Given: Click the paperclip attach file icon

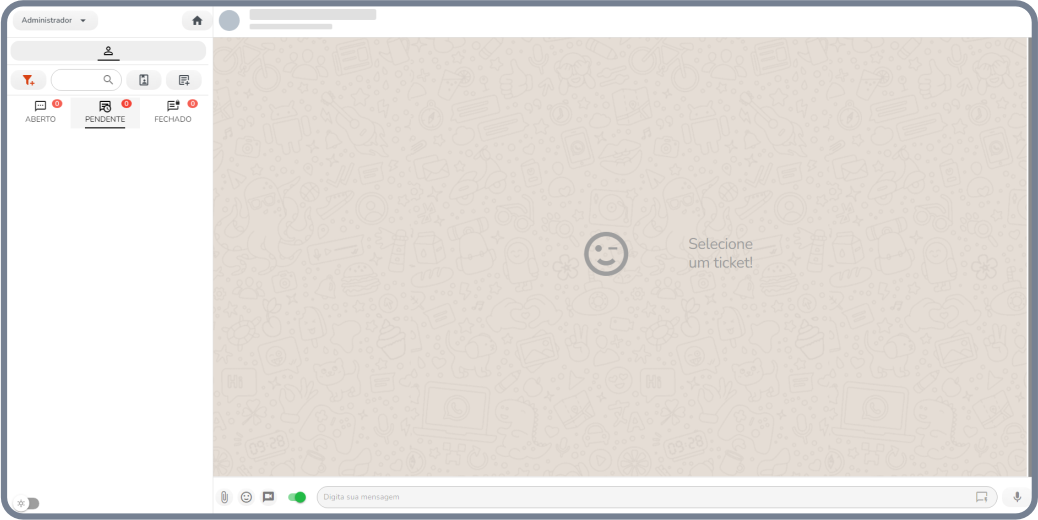Looking at the screenshot, I should tap(225, 497).
